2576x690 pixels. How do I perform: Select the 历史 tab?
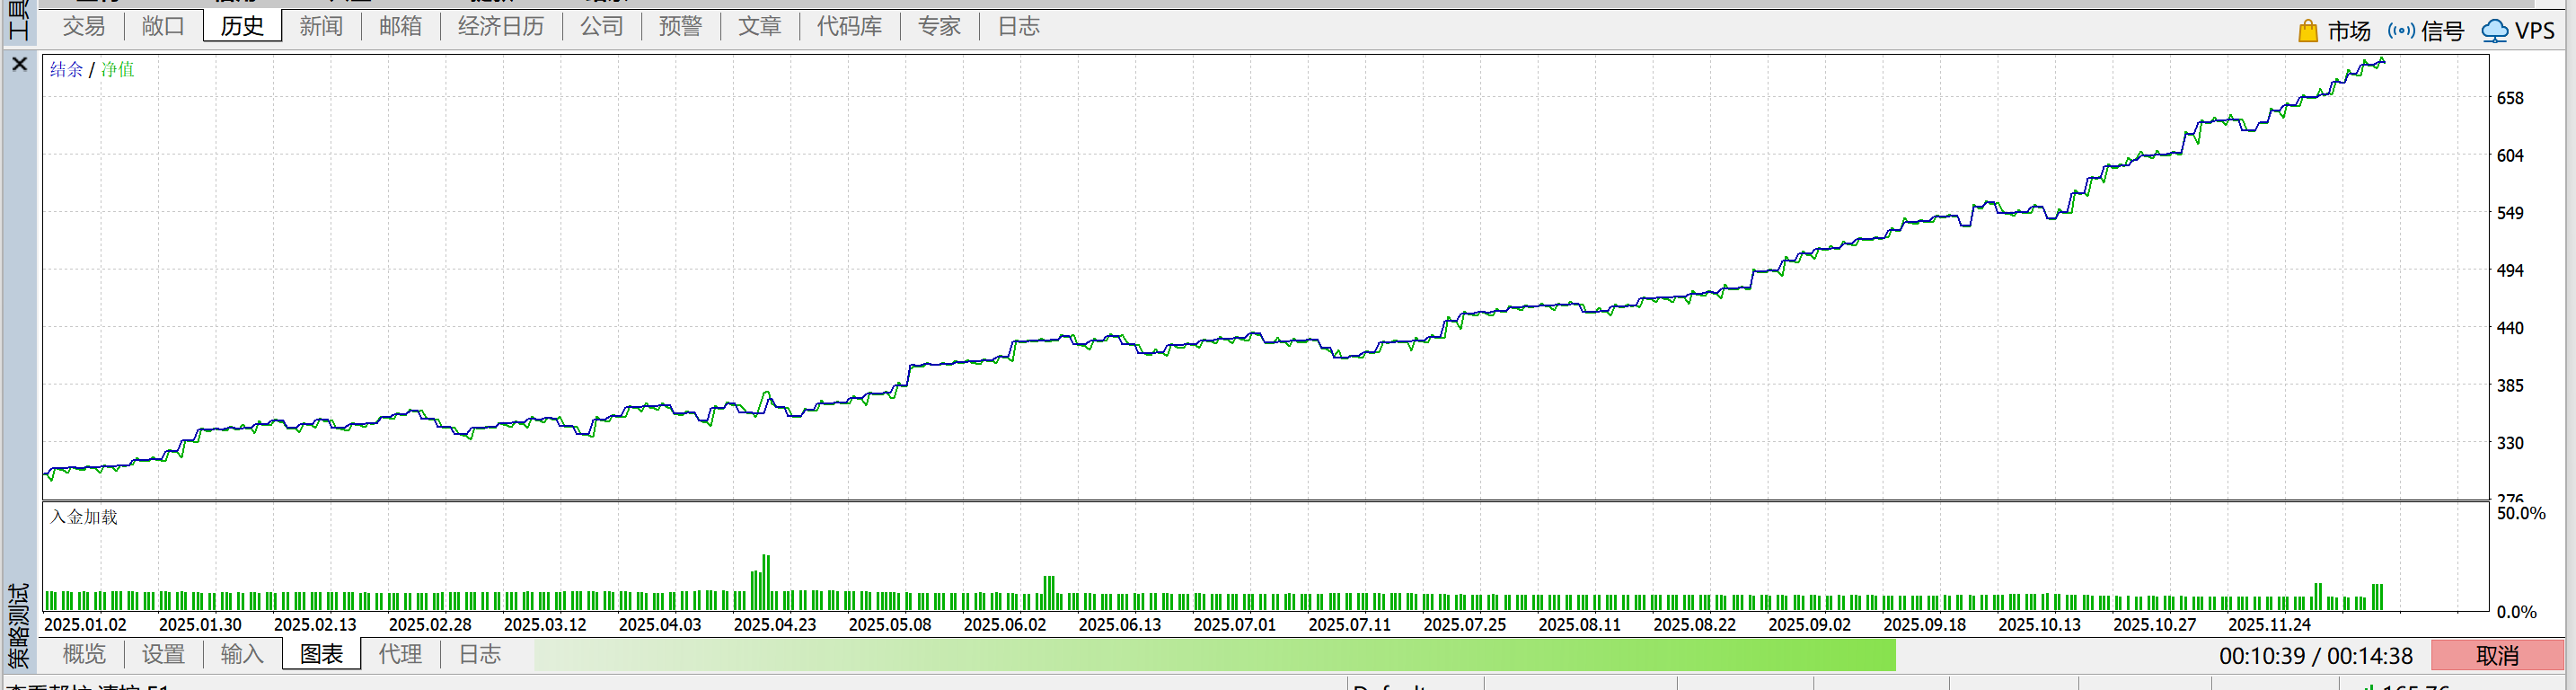pyautogui.click(x=242, y=26)
